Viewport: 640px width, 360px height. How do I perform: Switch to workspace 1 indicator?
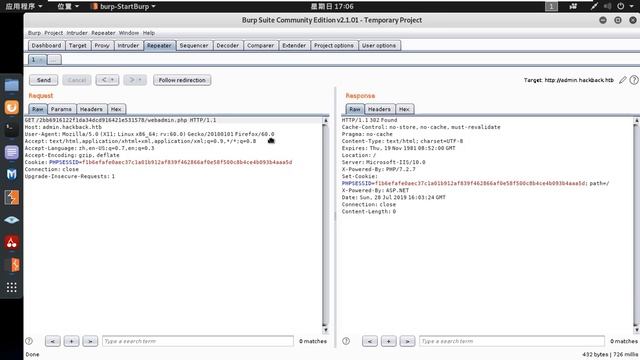coord(551,6)
